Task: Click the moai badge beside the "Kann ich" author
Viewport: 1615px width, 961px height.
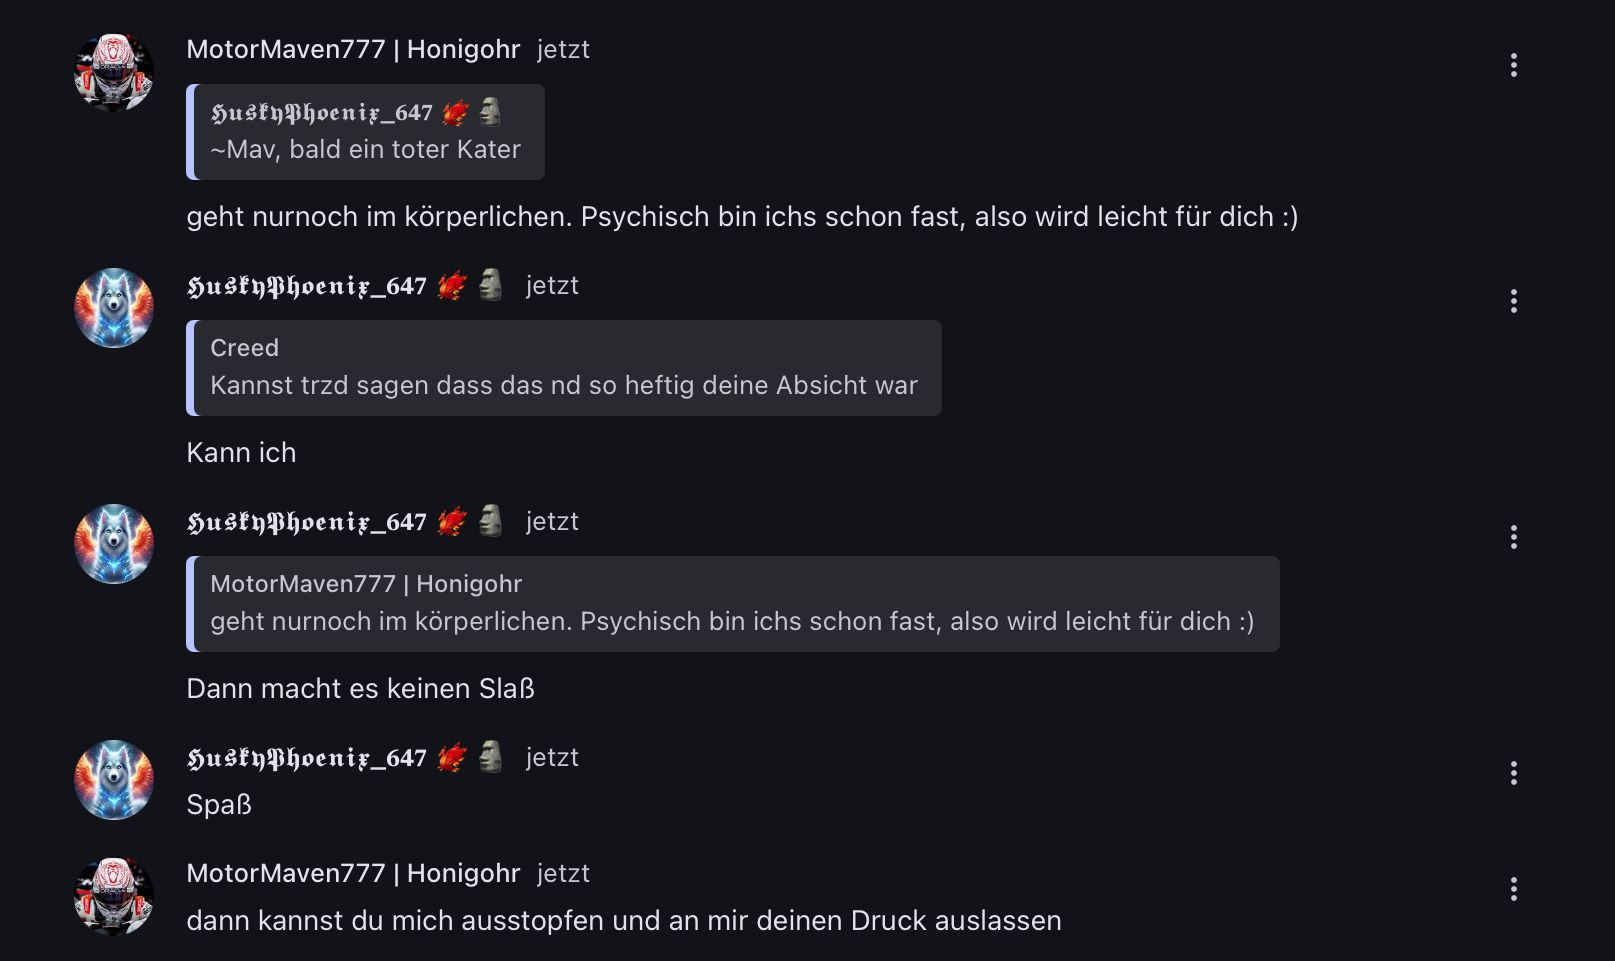Action: 490,285
